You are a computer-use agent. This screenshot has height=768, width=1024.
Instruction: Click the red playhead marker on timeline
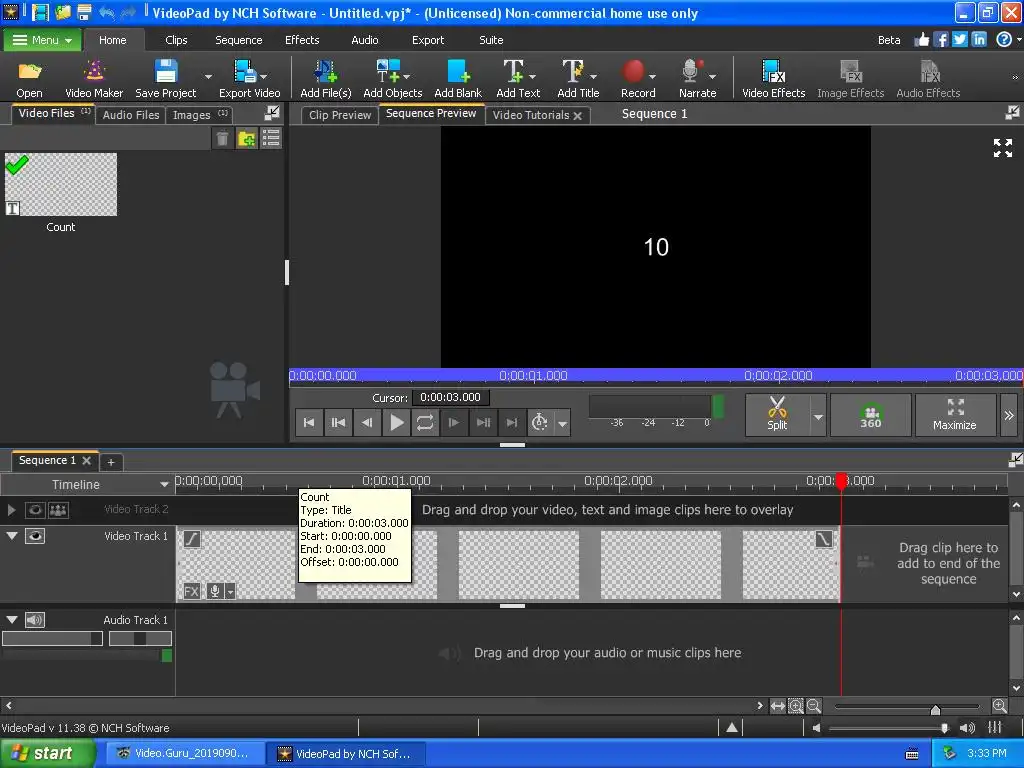click(841, 481)
